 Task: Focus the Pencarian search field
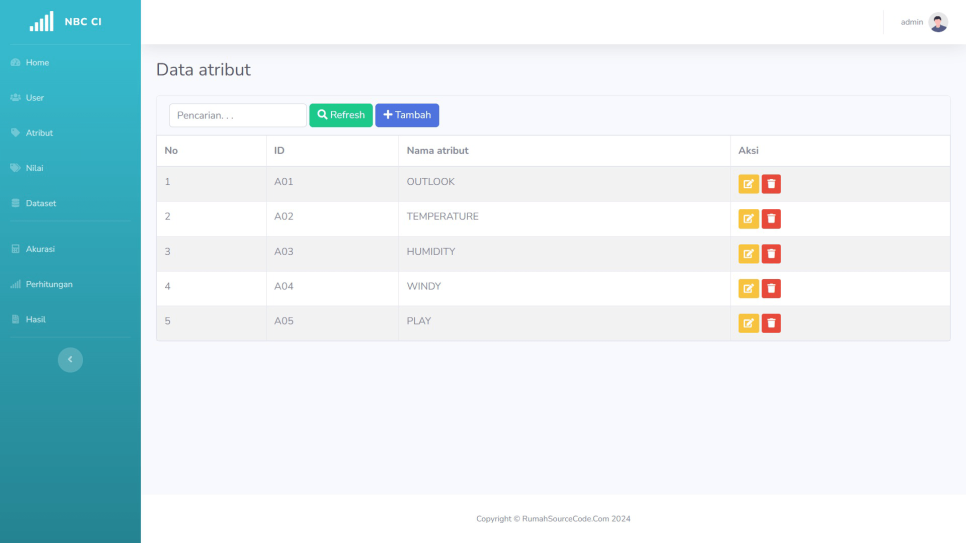coord(237,115)
